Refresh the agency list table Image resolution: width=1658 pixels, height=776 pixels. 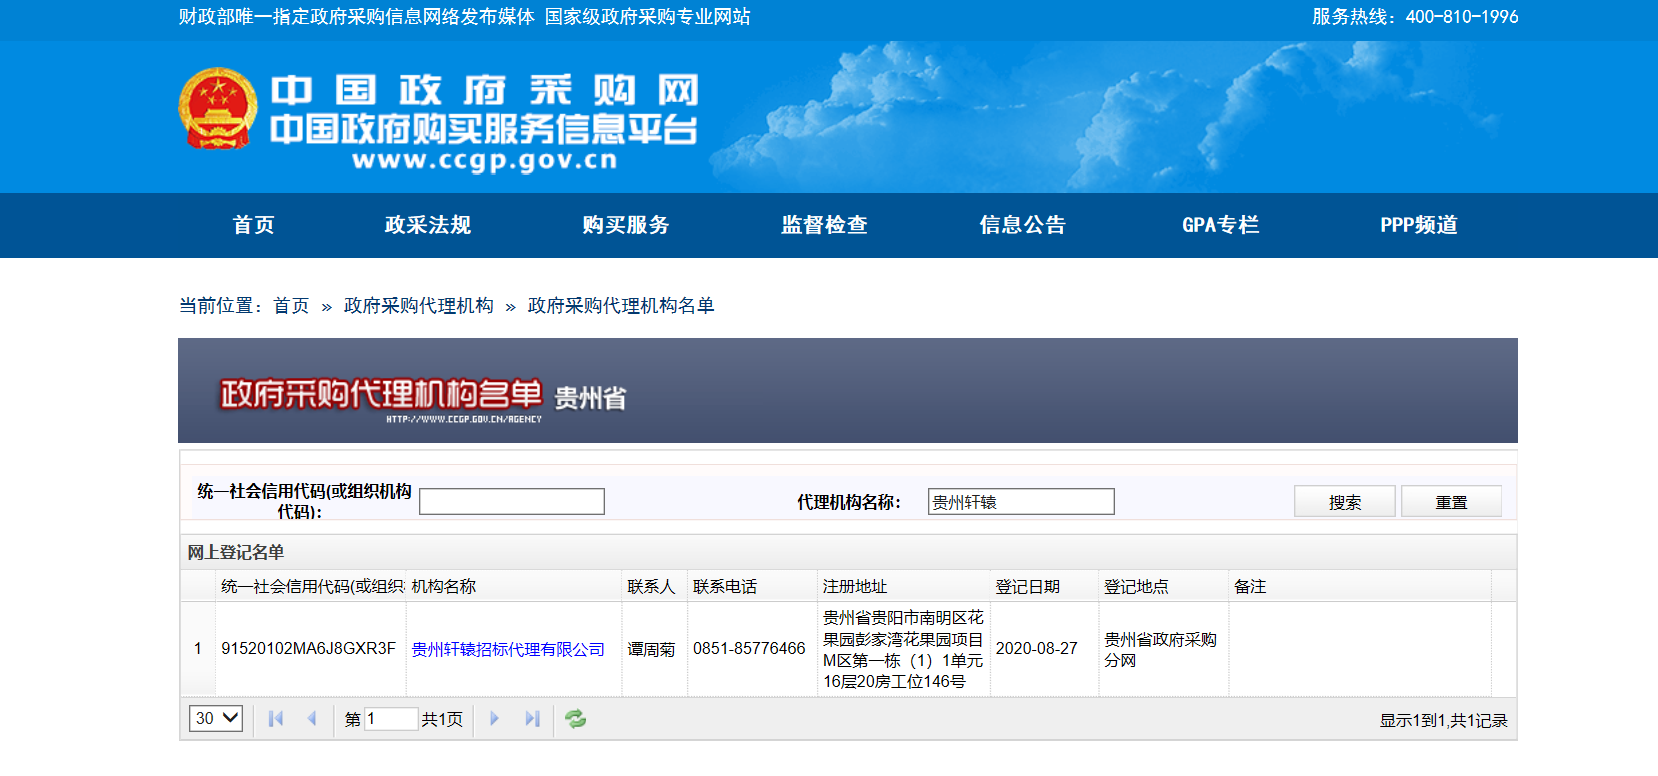coord(575,719)
